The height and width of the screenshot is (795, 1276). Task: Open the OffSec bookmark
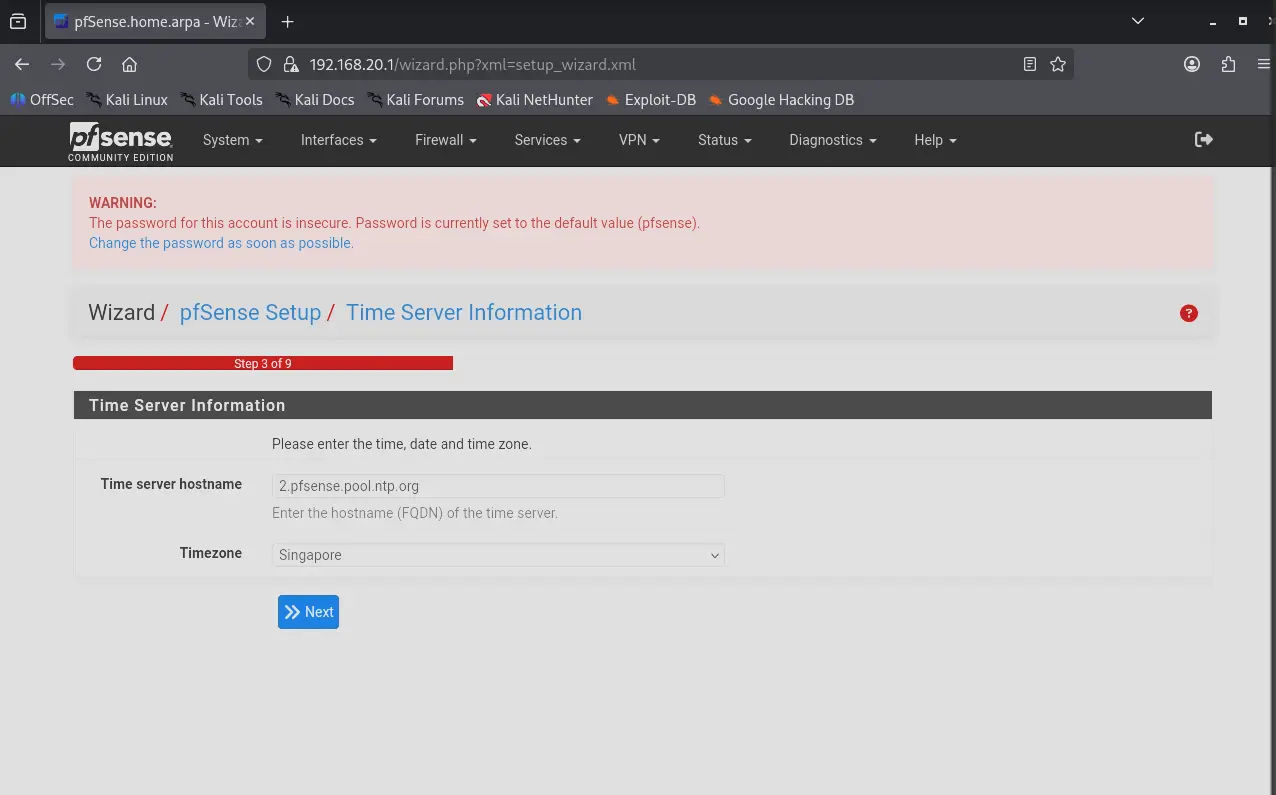coord(42,100)
